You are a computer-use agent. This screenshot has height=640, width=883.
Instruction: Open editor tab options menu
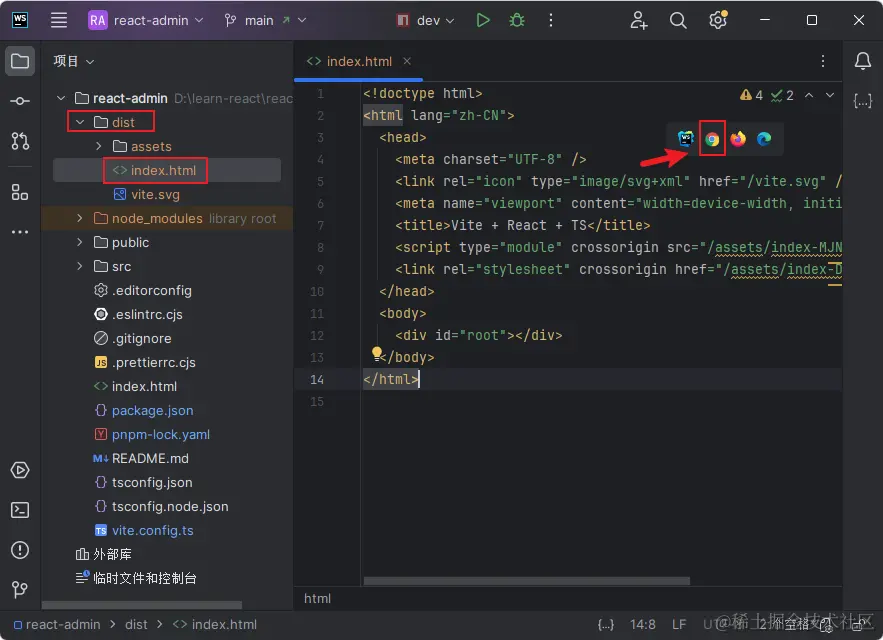tap(823, 61)
